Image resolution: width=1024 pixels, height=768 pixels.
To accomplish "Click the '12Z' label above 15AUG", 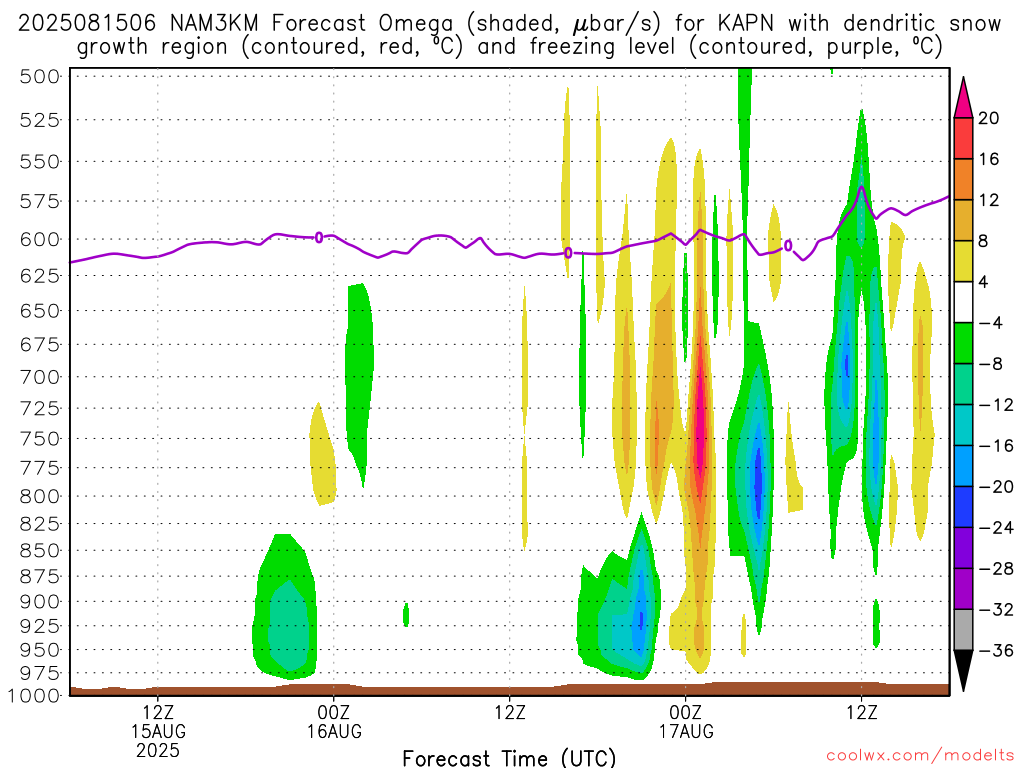I will [158, 712].
